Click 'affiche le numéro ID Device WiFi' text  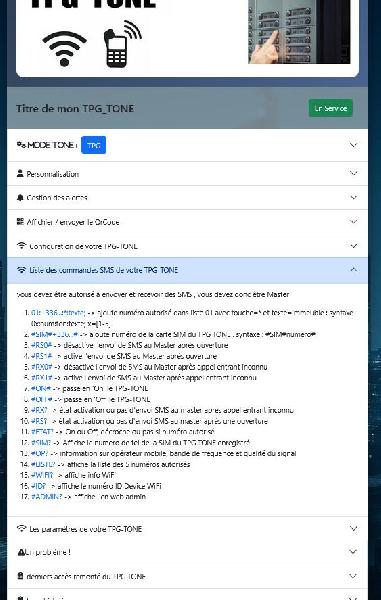pos(109,486)
